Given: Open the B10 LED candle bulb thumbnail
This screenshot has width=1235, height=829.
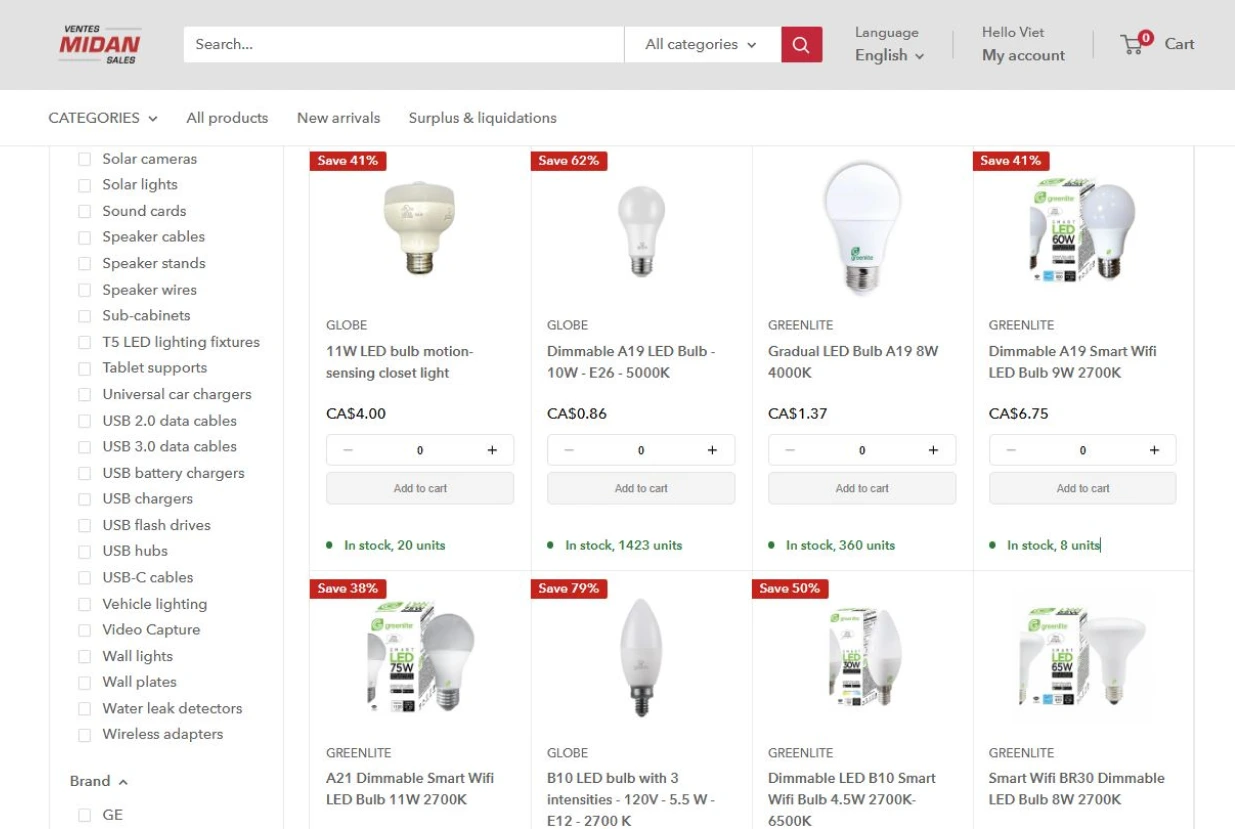Looking at the screenshot, I should coord(641,657).
